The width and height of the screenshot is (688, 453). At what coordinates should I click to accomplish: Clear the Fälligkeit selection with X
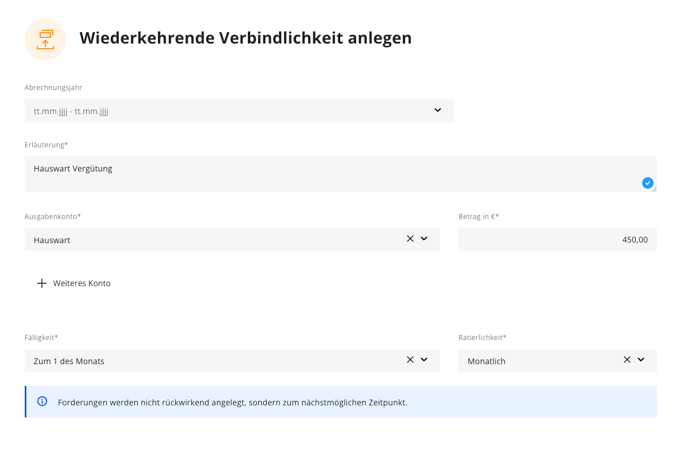click(x=410, y=360)
